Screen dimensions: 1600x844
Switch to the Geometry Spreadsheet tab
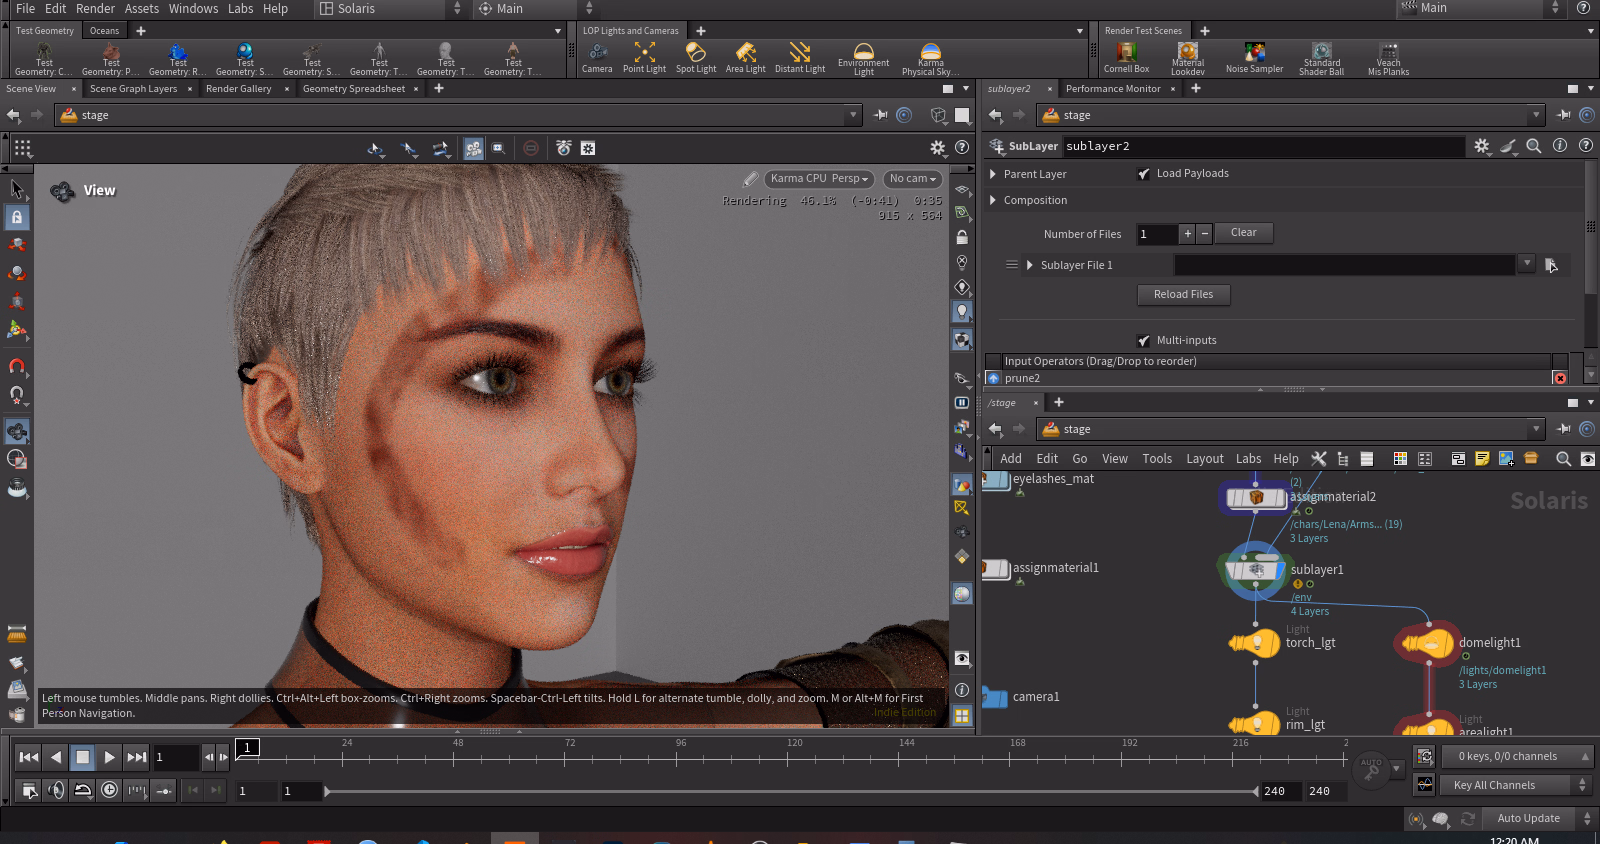[354, 89]
